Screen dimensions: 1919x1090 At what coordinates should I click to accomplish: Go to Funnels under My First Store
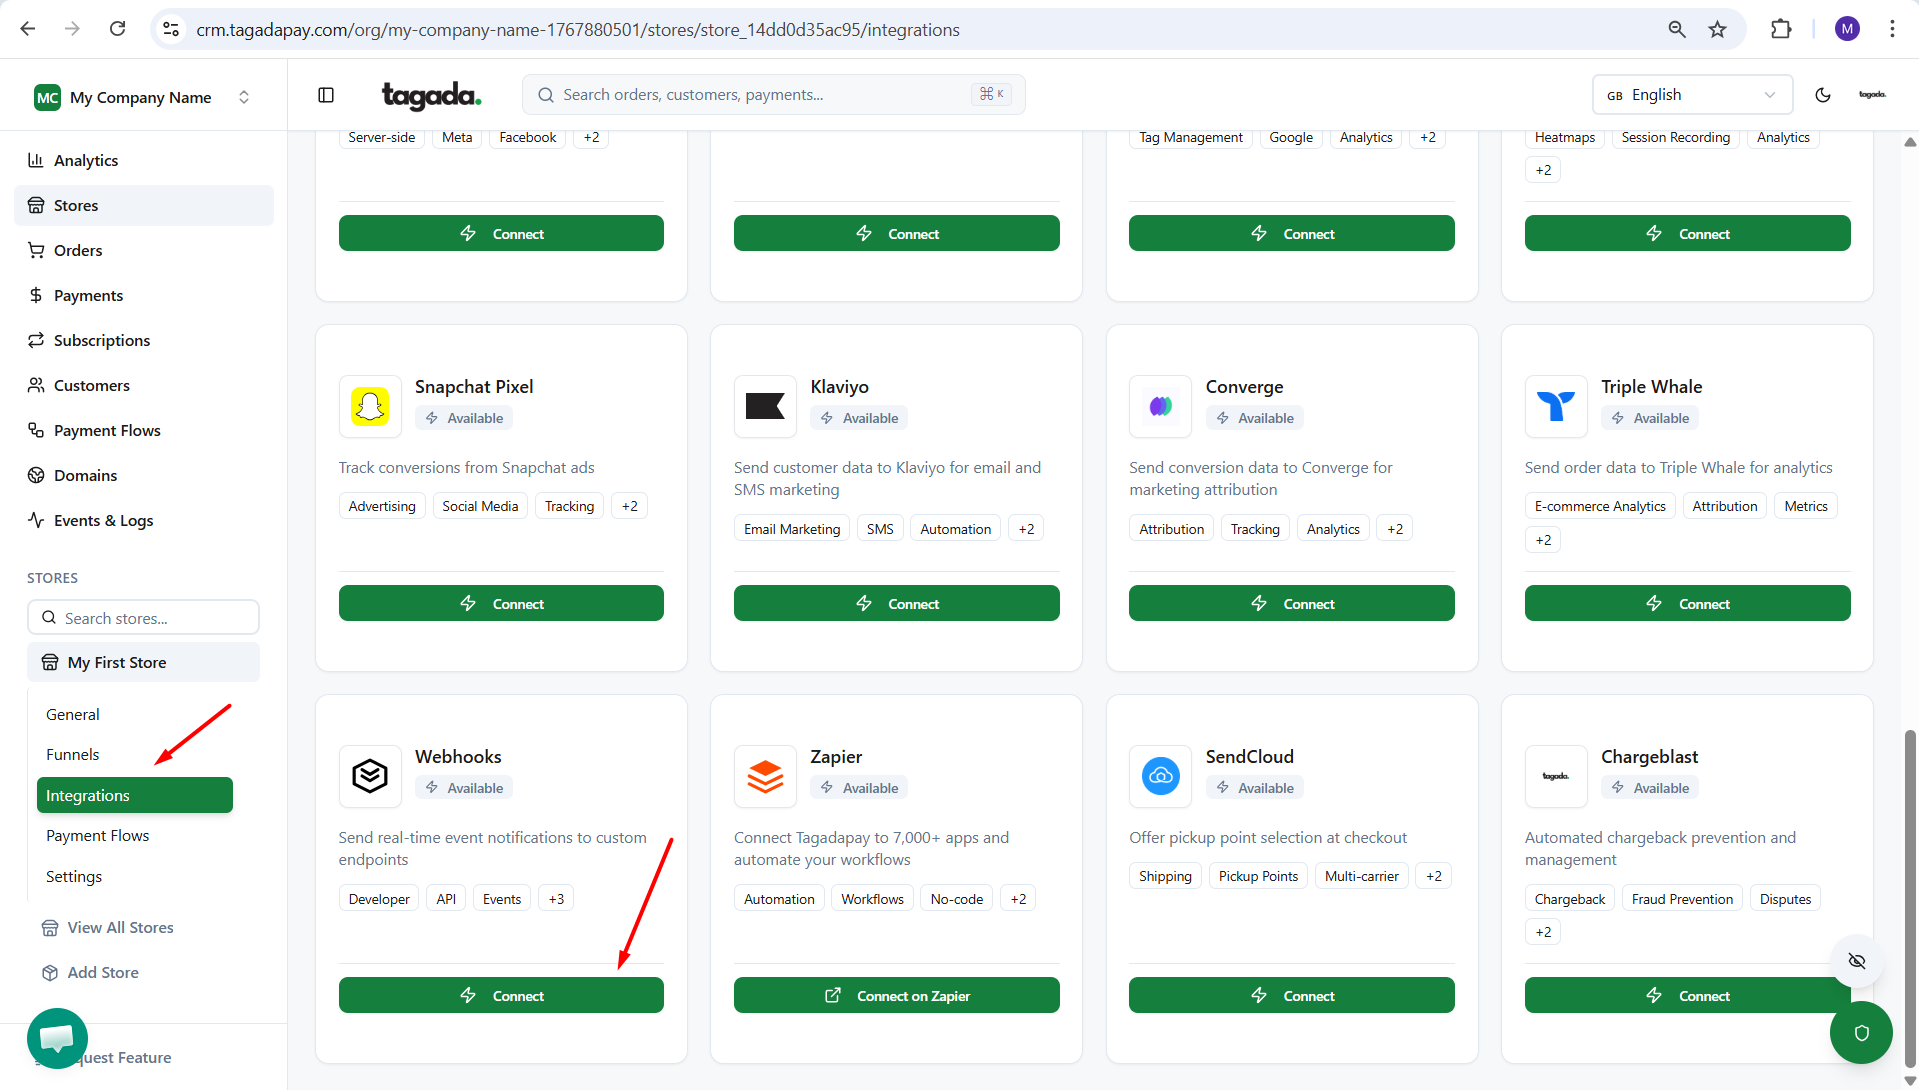point(72,754)
